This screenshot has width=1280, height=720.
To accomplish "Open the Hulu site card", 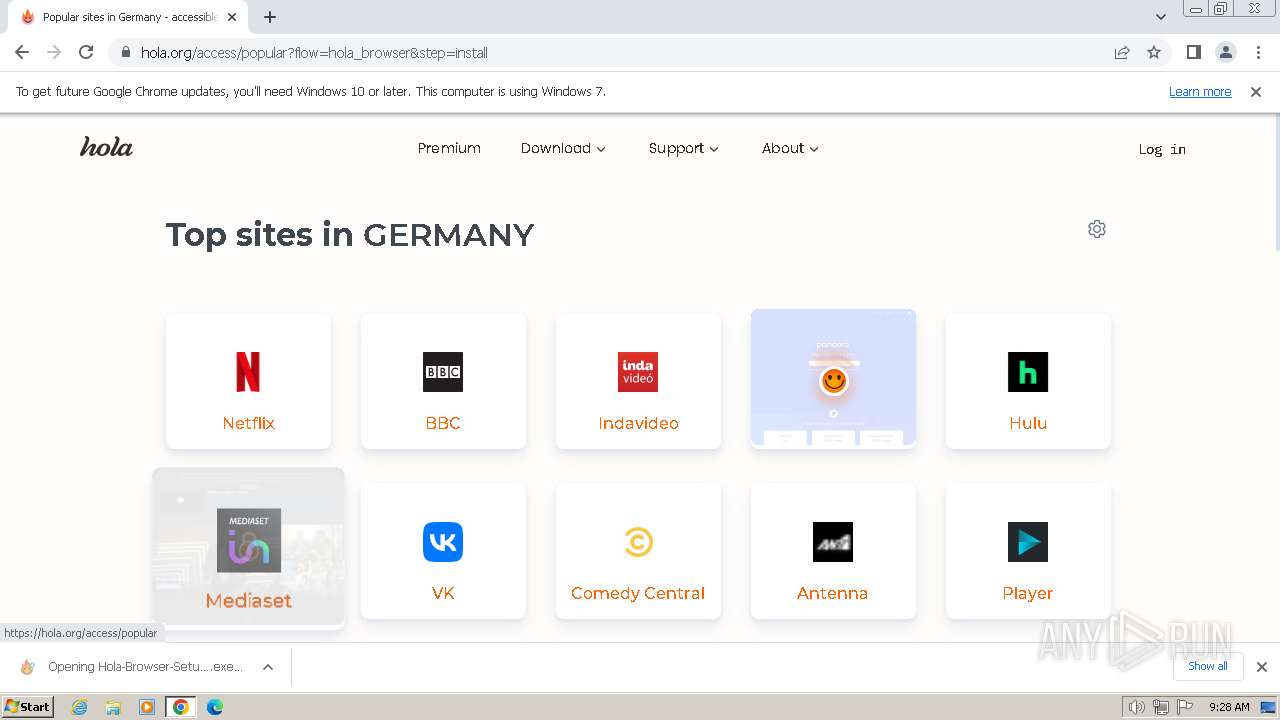I will [1028, 381].
